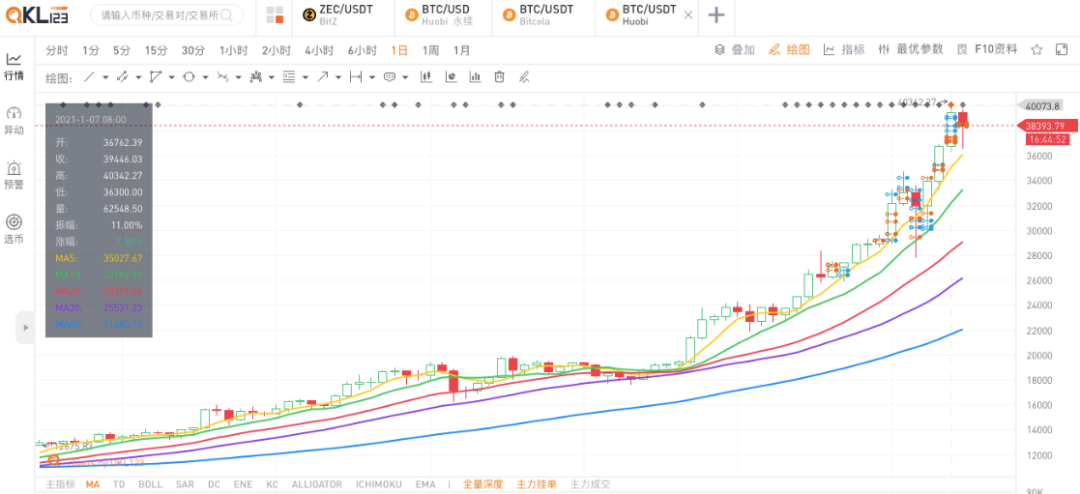Toggle the 主力成交 overlay
The width and height of the screenshot is (1080, 494).
point(589,484)
